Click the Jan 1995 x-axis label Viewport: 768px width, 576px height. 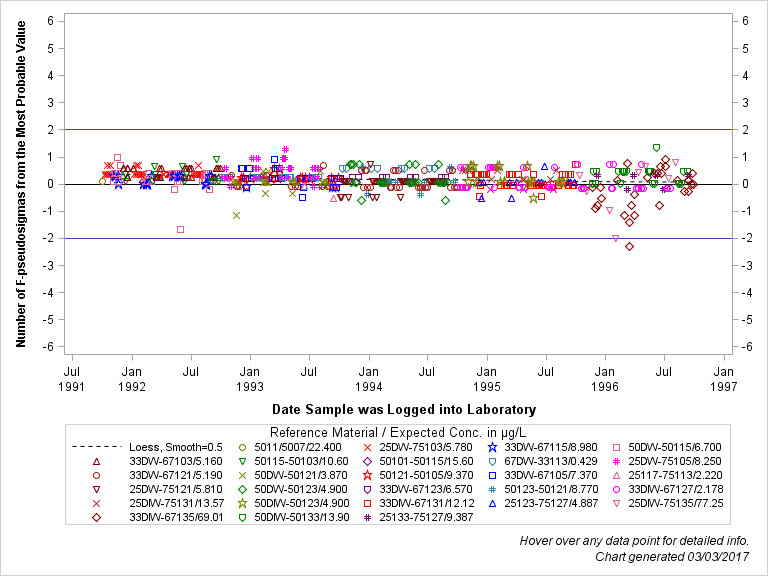(x=487, y=379)
